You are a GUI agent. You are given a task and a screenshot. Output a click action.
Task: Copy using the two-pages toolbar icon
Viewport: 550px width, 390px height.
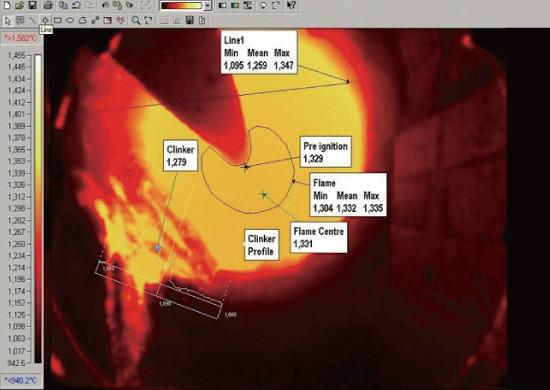point(63,5)
